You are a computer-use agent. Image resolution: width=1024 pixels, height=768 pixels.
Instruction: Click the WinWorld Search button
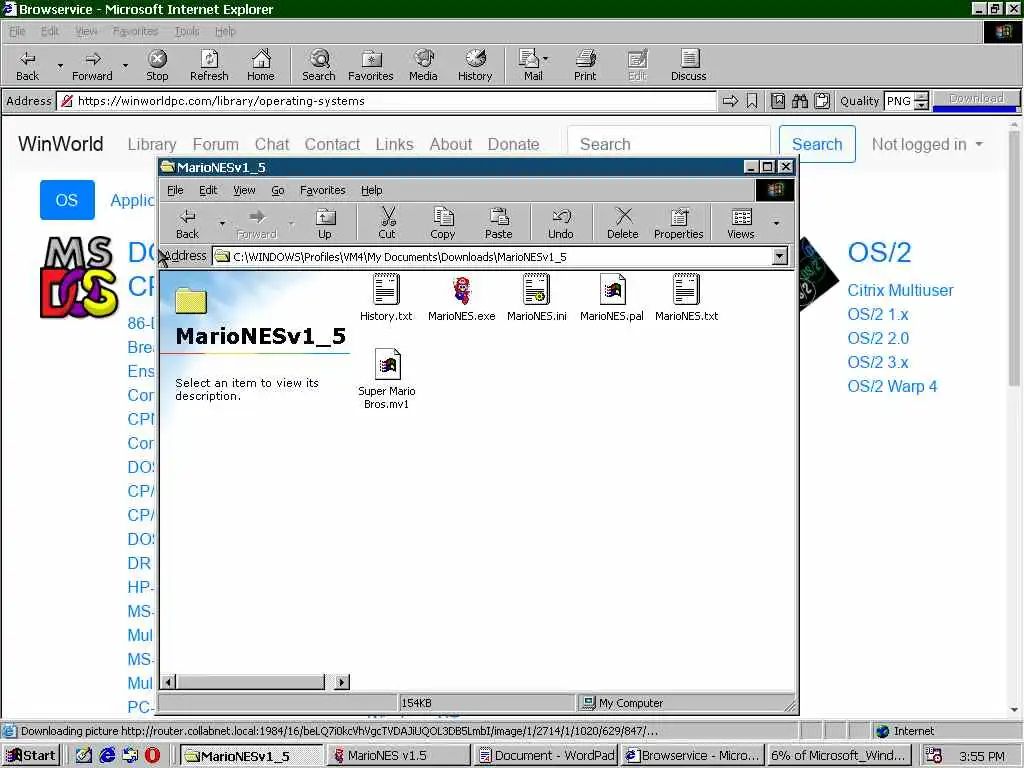817,144
